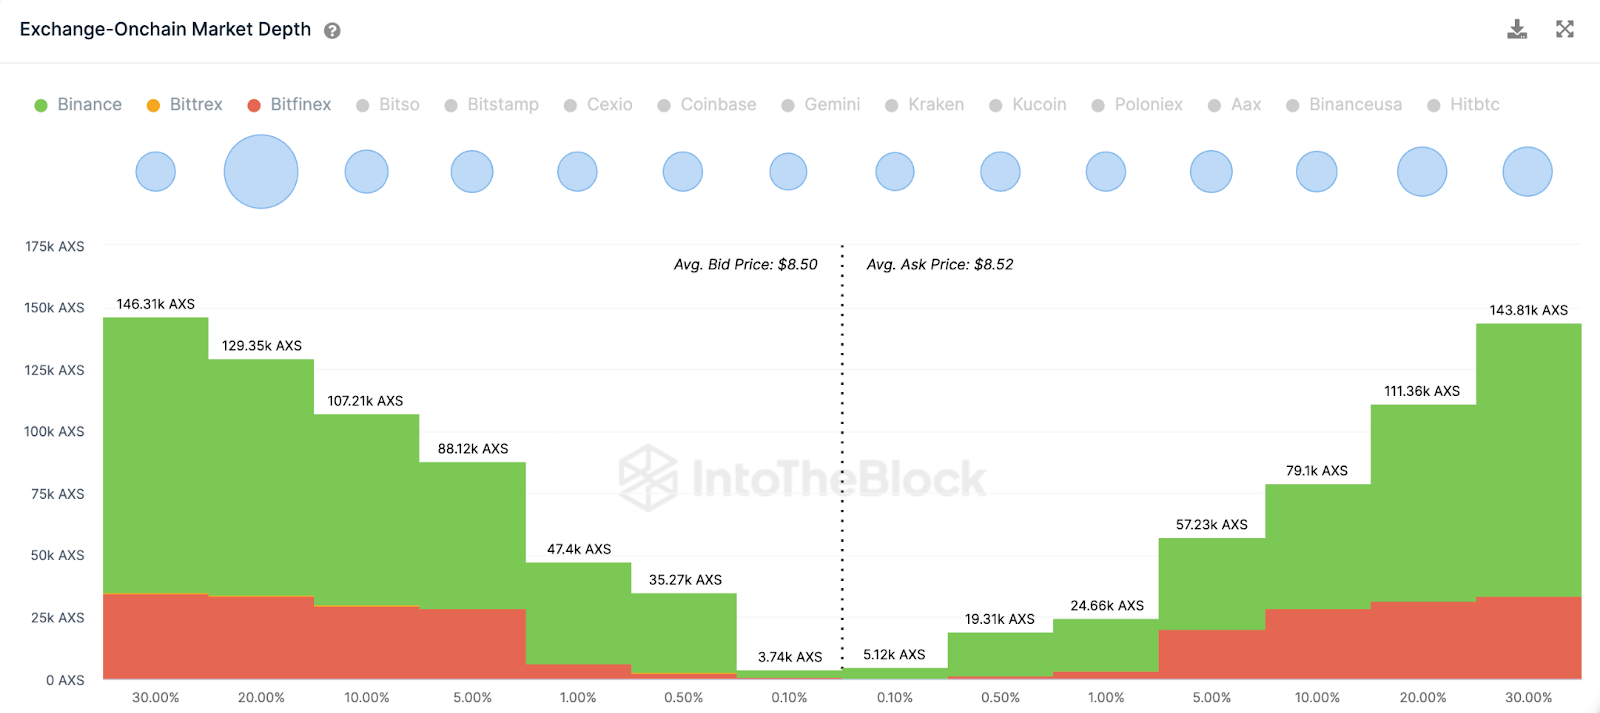Enable Coinbase exchange in legend
This screenshot has width=1600, height=713.
tap(707, 105)
